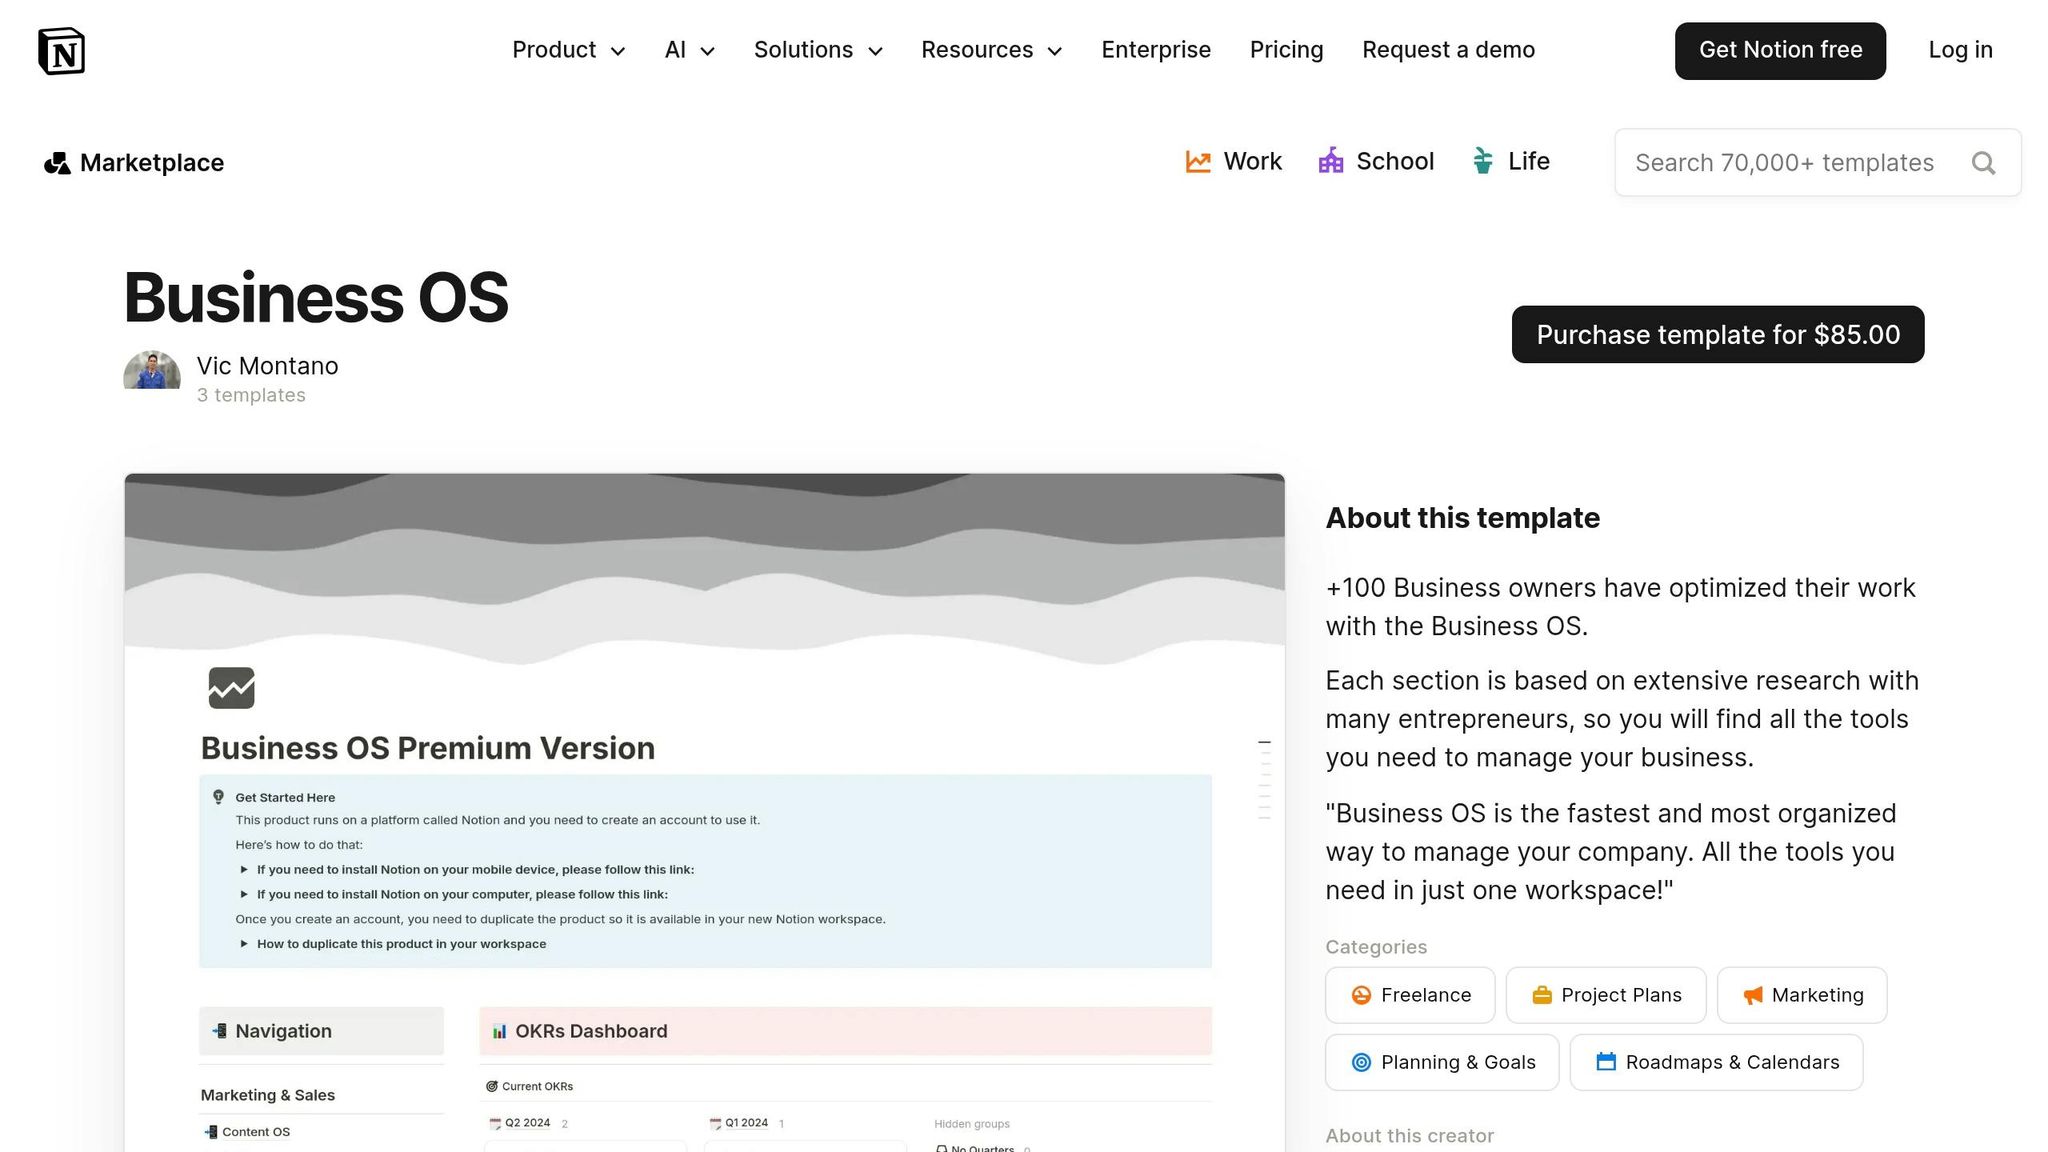Click the Marketplace shapes icon
Viewport: 2048px width, 1152px height.
(57, 163)
